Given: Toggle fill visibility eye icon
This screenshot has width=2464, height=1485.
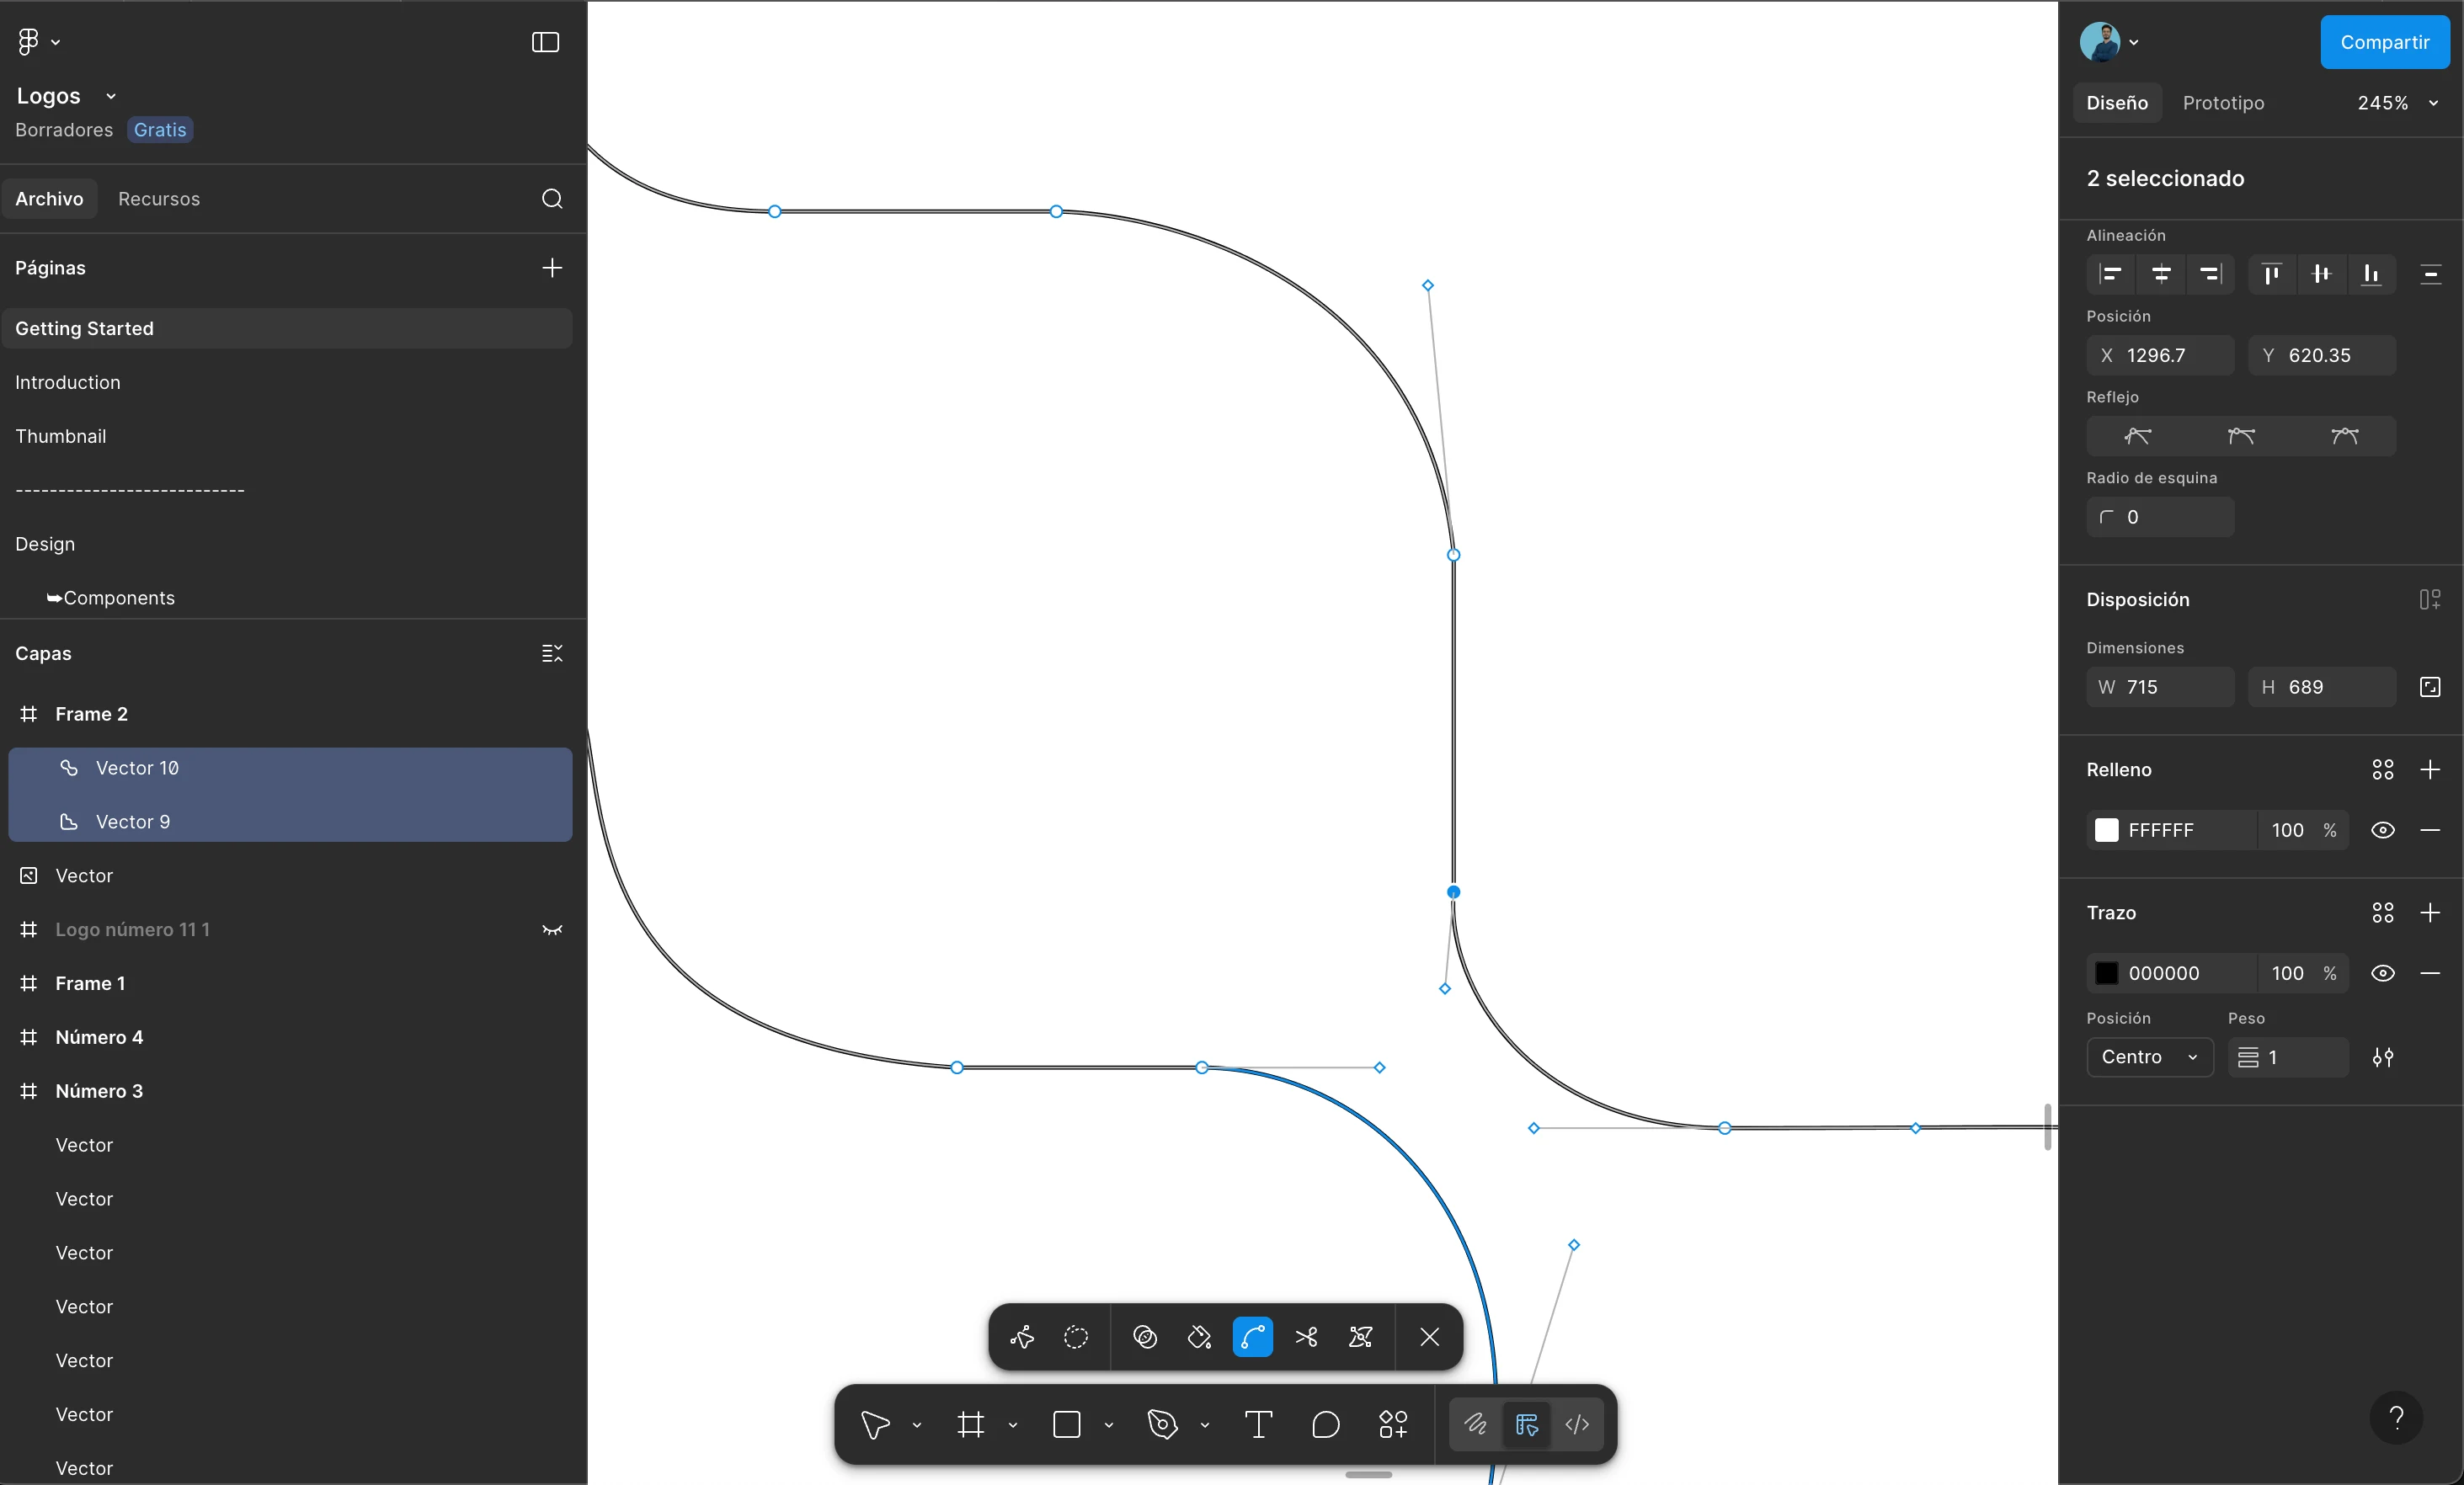Looking at the screenshot, I should coord(2383,830).
